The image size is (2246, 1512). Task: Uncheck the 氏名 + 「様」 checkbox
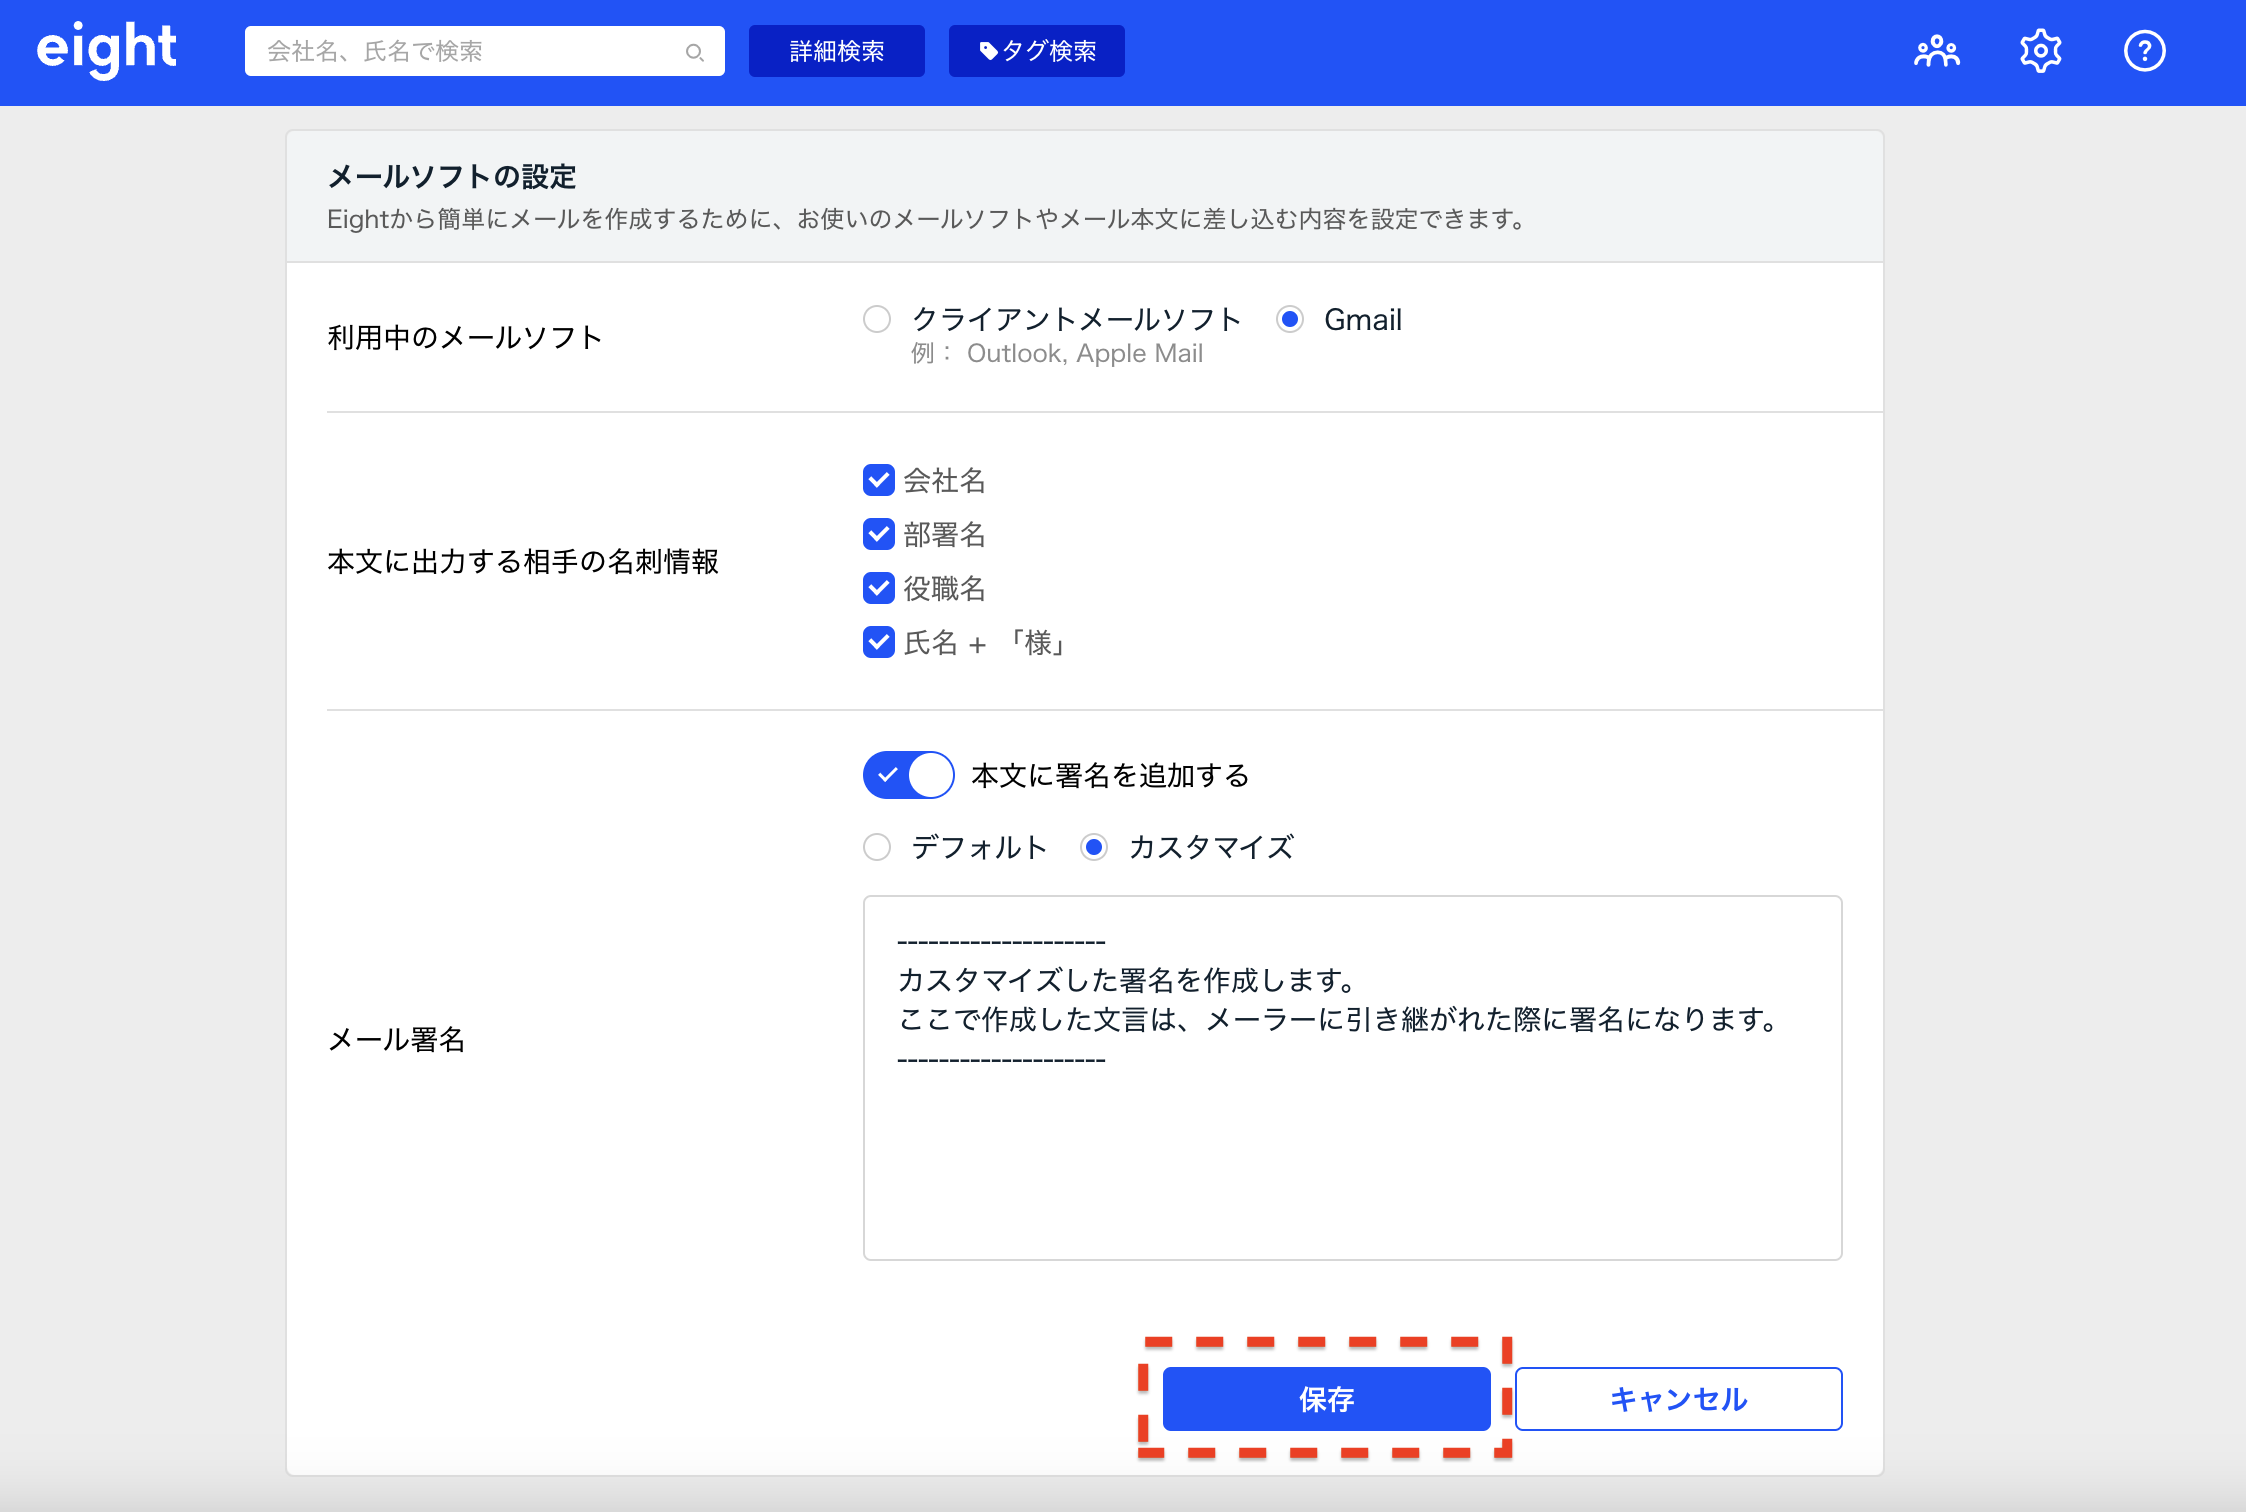[x=878, y=642]
